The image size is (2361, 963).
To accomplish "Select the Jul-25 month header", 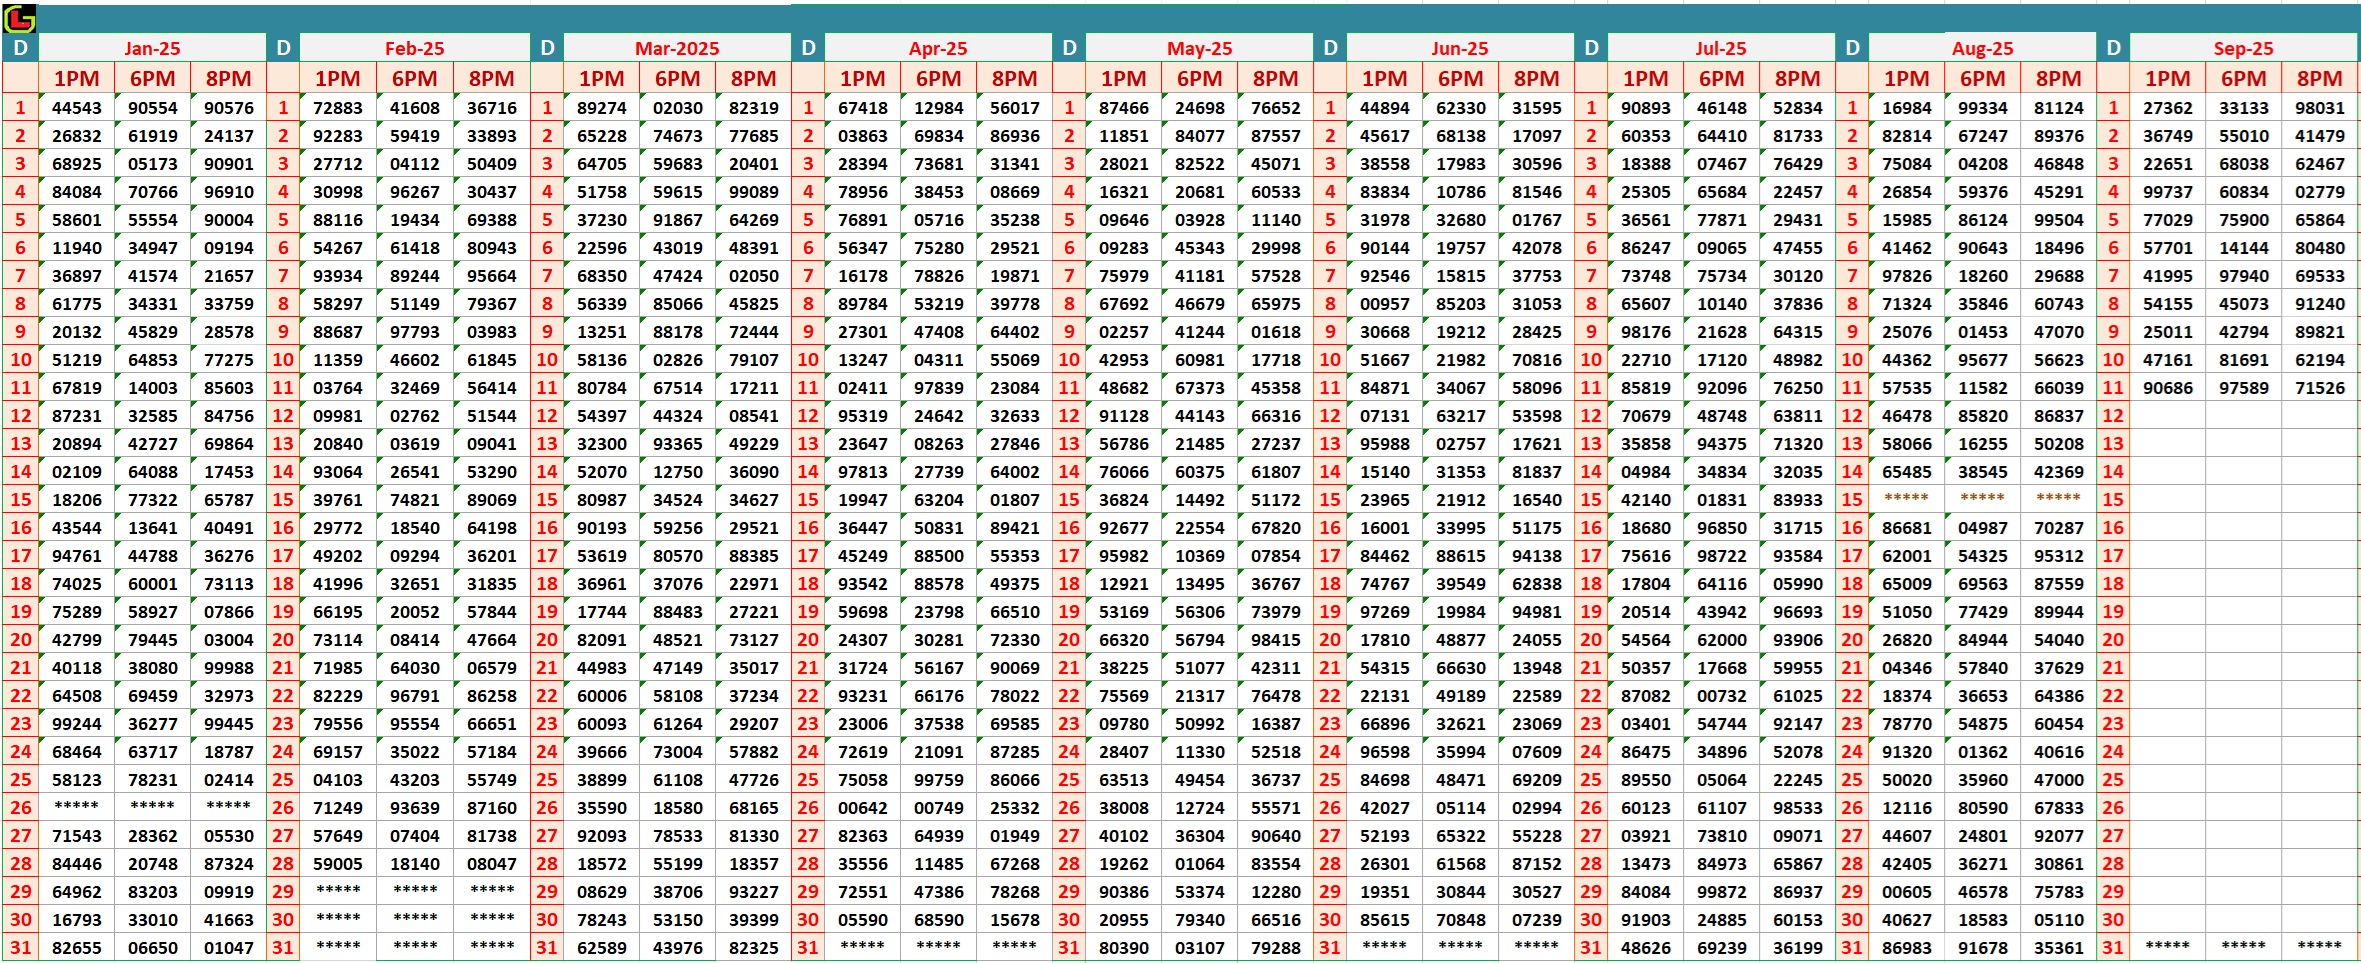I will click(x=1721, y=48).
